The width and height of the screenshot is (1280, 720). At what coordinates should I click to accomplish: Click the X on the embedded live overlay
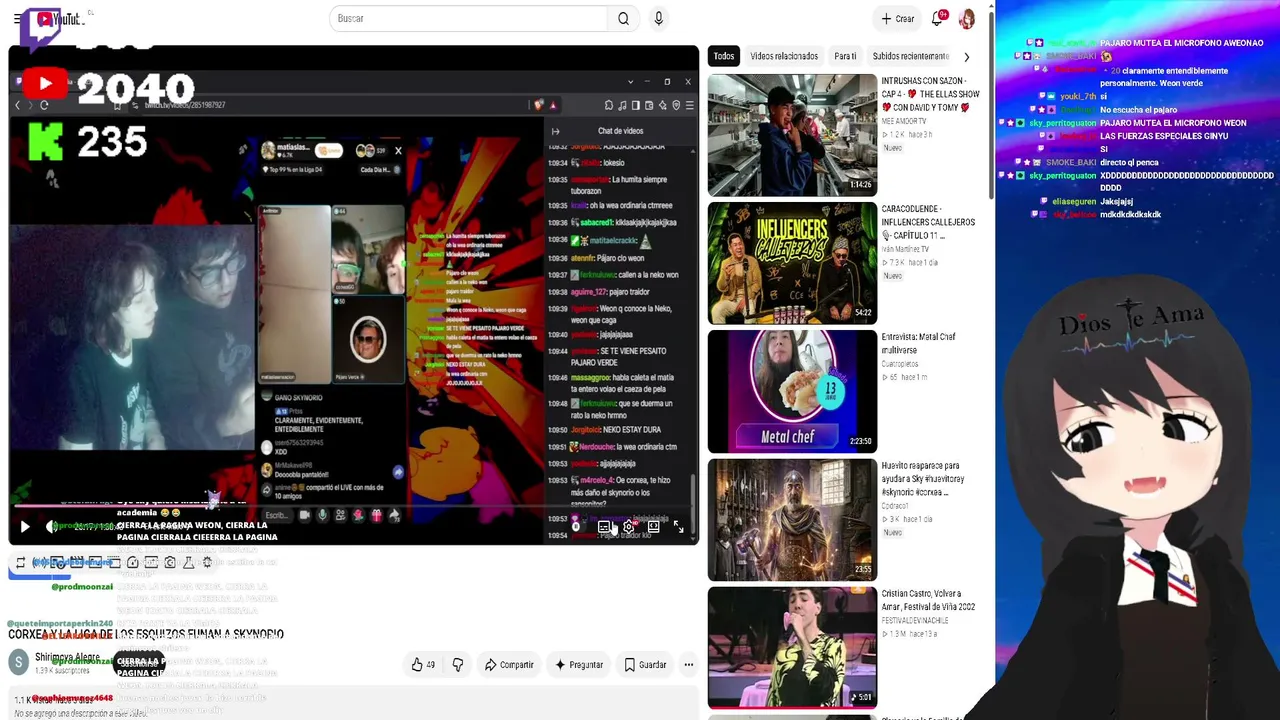(x=398, y=151)
